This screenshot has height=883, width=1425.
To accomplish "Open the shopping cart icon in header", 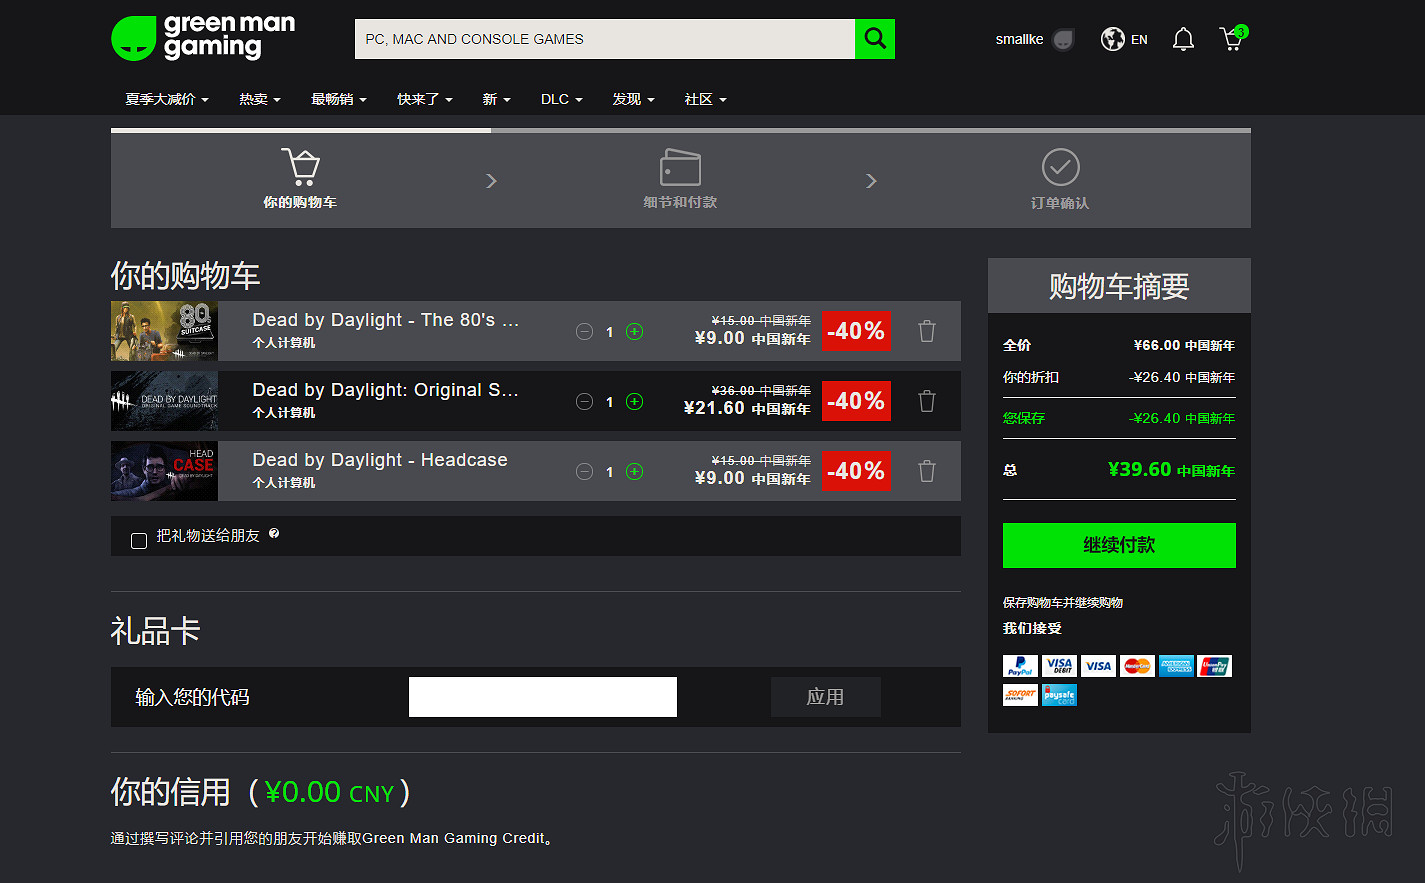I will coord(1232,39).
